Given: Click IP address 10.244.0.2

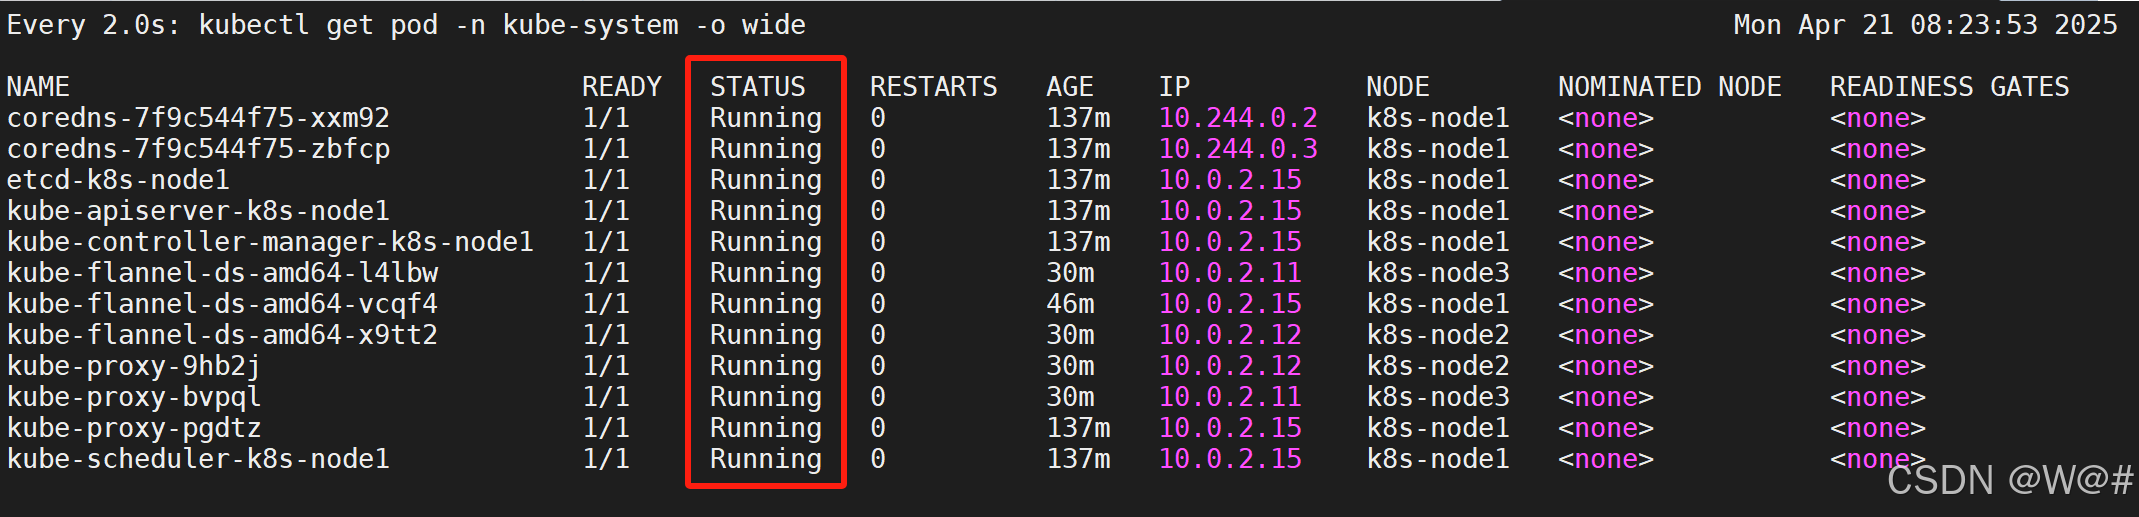Looking at the screenshot, I should coord(1238,118).
